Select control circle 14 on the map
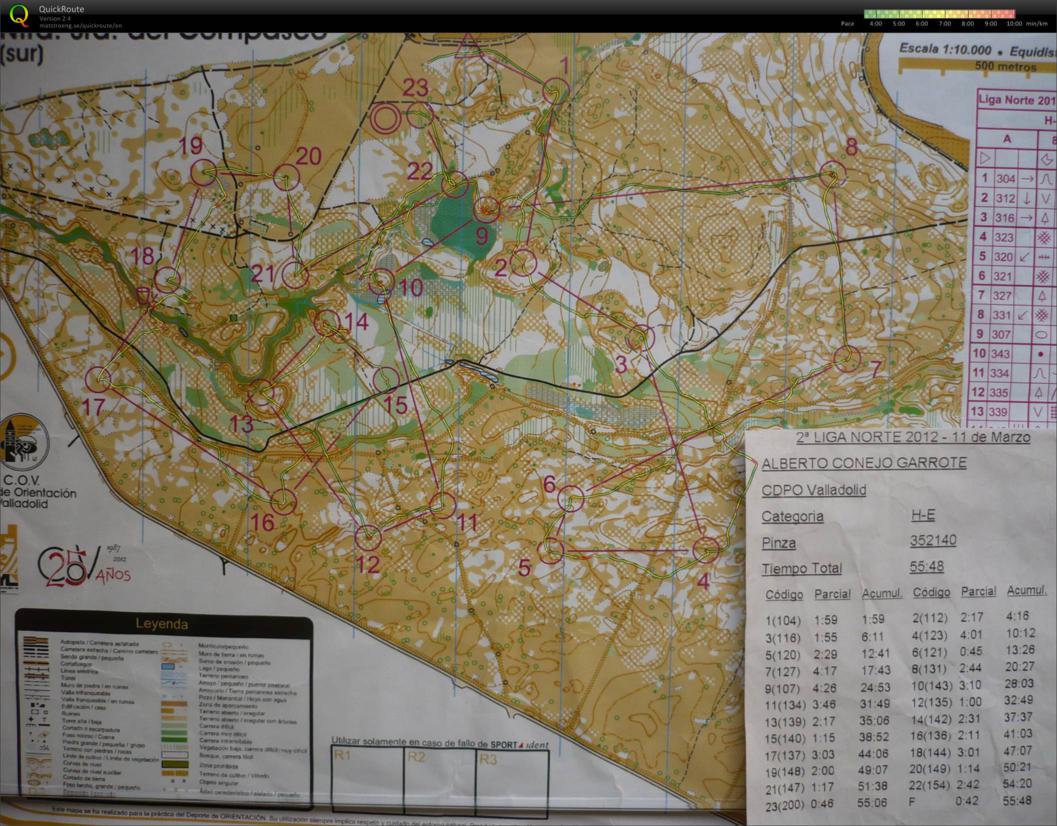This screenshot has height=826, width=1057. coord(327,323)
